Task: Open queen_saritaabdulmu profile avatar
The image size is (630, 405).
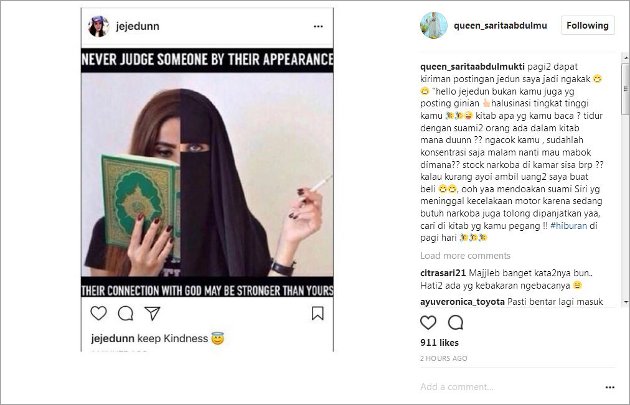Action: tap(434, 25)
